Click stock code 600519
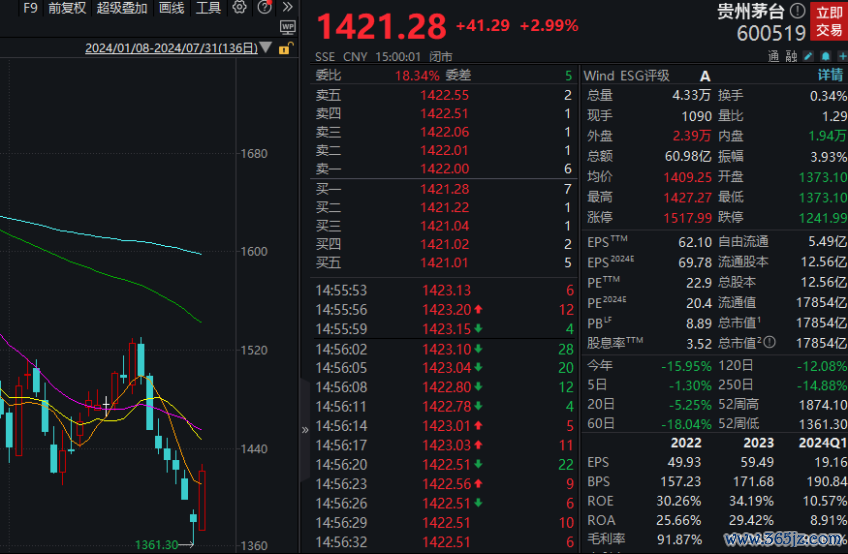848x554 pixels. (771, 33)
